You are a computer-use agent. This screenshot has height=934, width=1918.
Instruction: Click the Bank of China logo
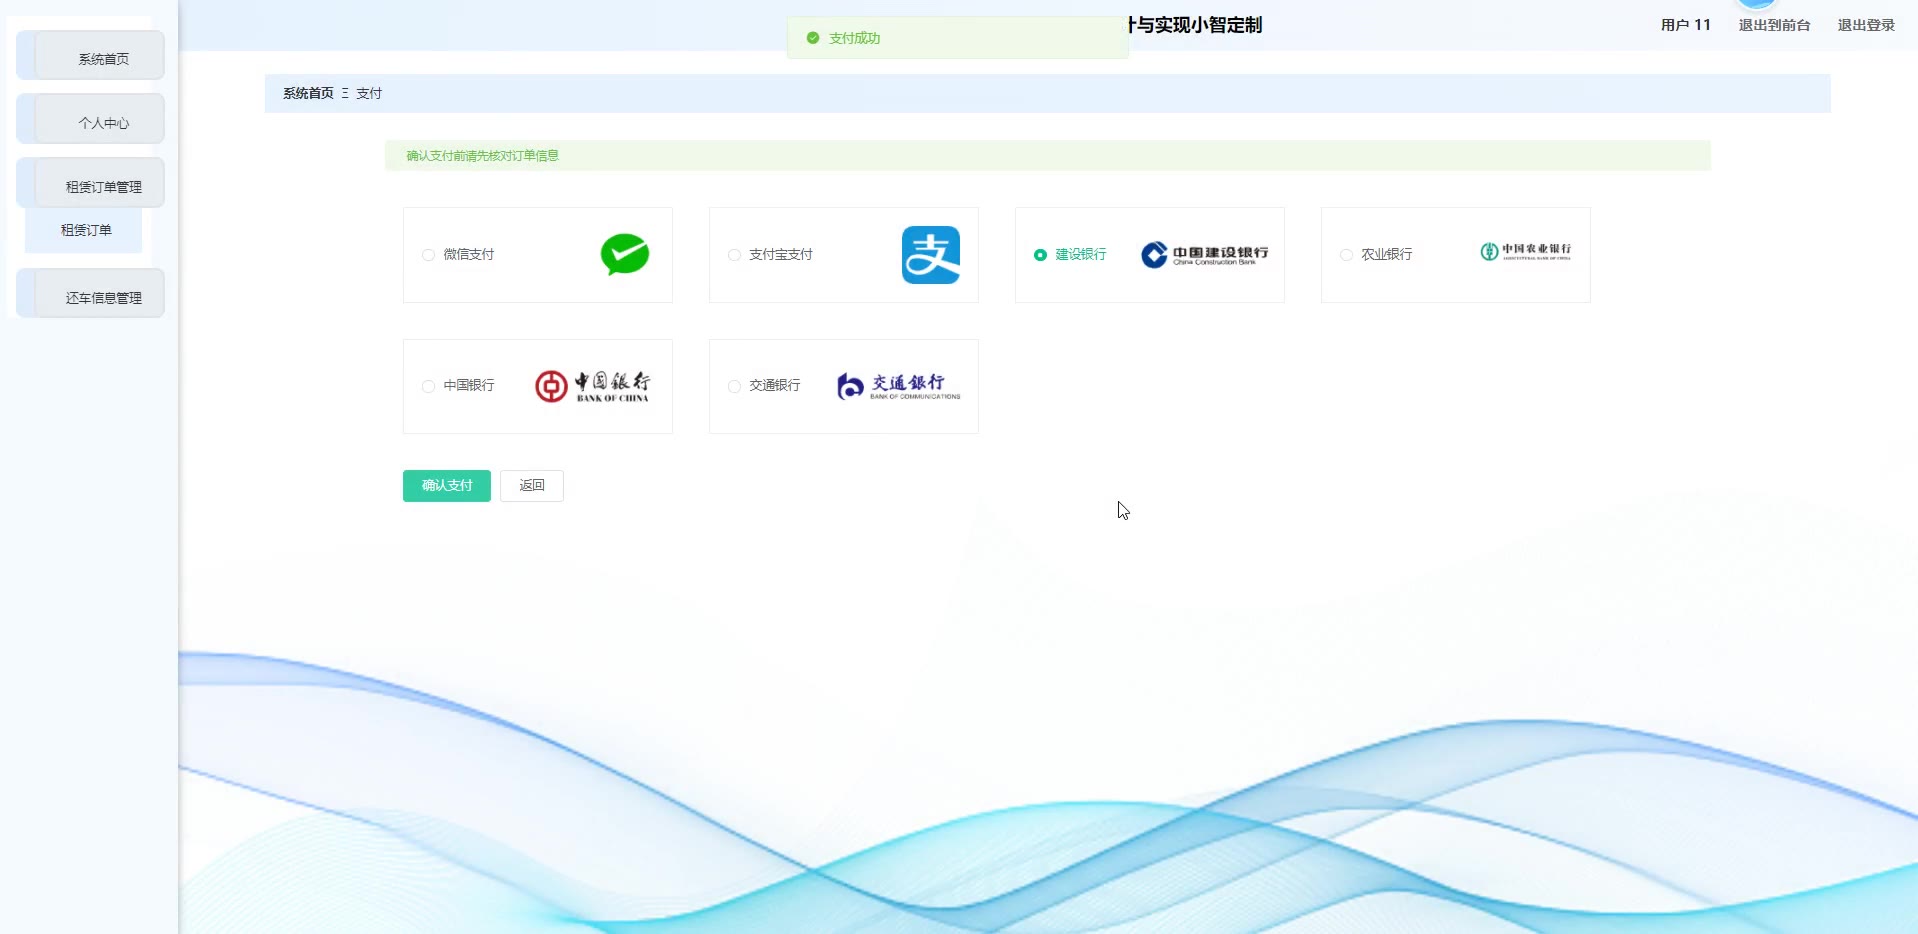coord(592,386)
